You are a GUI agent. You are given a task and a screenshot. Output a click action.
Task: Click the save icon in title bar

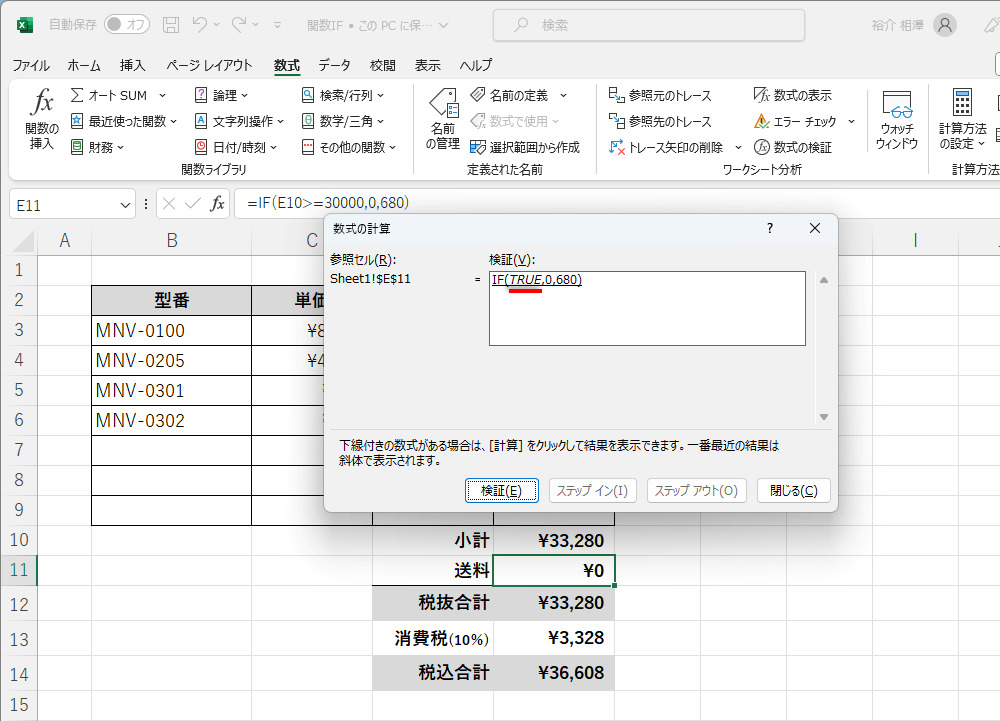(x=171, y=25)
